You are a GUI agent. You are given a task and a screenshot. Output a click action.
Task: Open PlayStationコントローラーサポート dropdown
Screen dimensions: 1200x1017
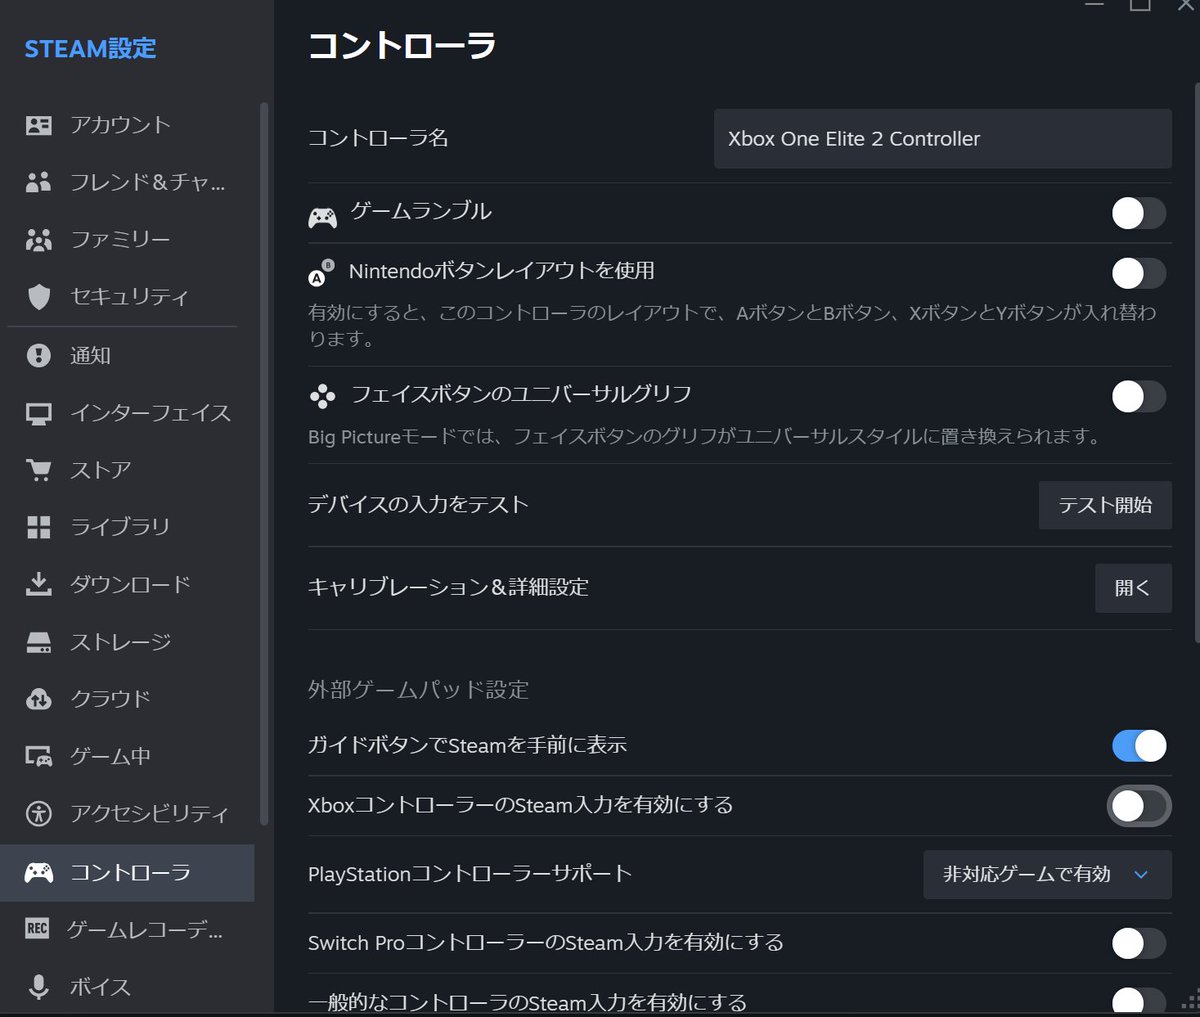tap(1047, 874)
